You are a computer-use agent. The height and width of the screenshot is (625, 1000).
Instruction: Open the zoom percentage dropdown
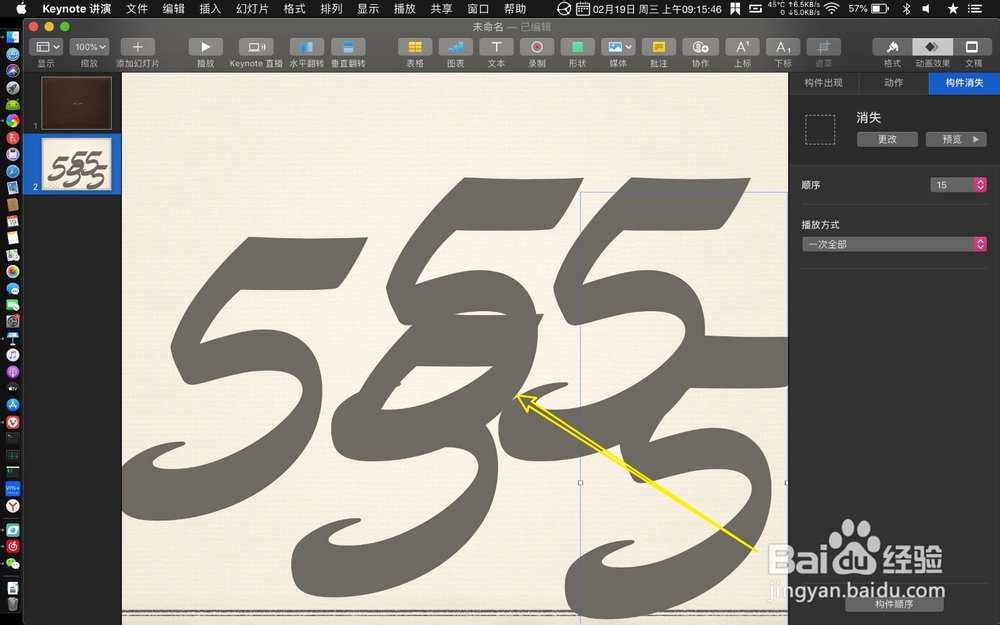[89, 46]
